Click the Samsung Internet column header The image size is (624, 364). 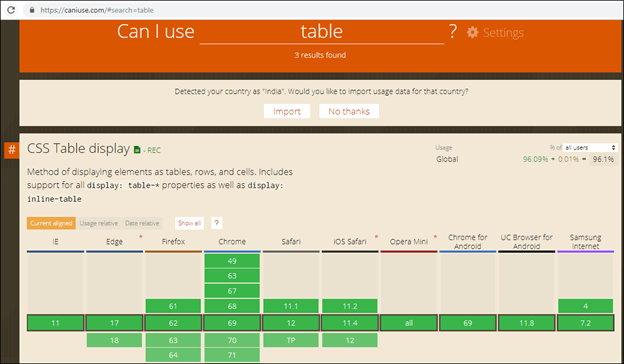[585, 241]
